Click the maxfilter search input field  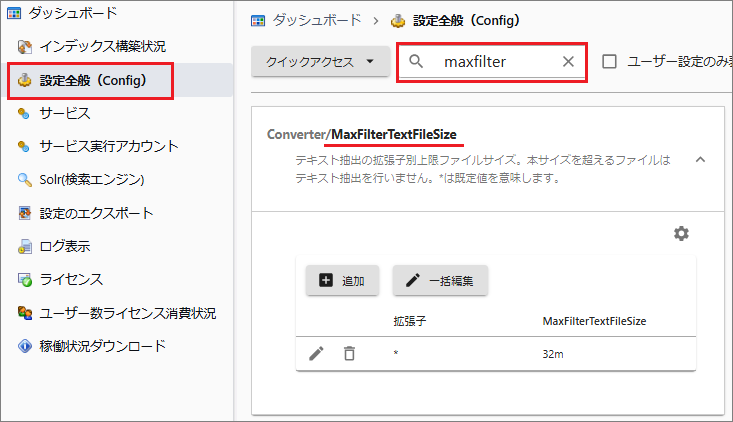tap(493, 62)
